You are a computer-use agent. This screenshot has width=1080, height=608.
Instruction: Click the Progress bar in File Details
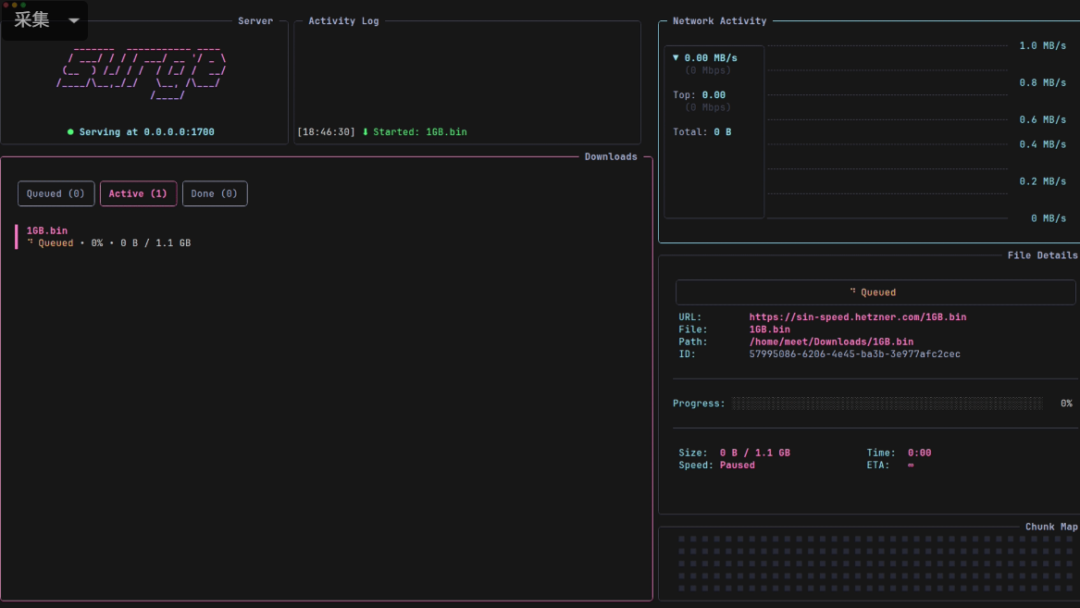click(x=887, y=403)
